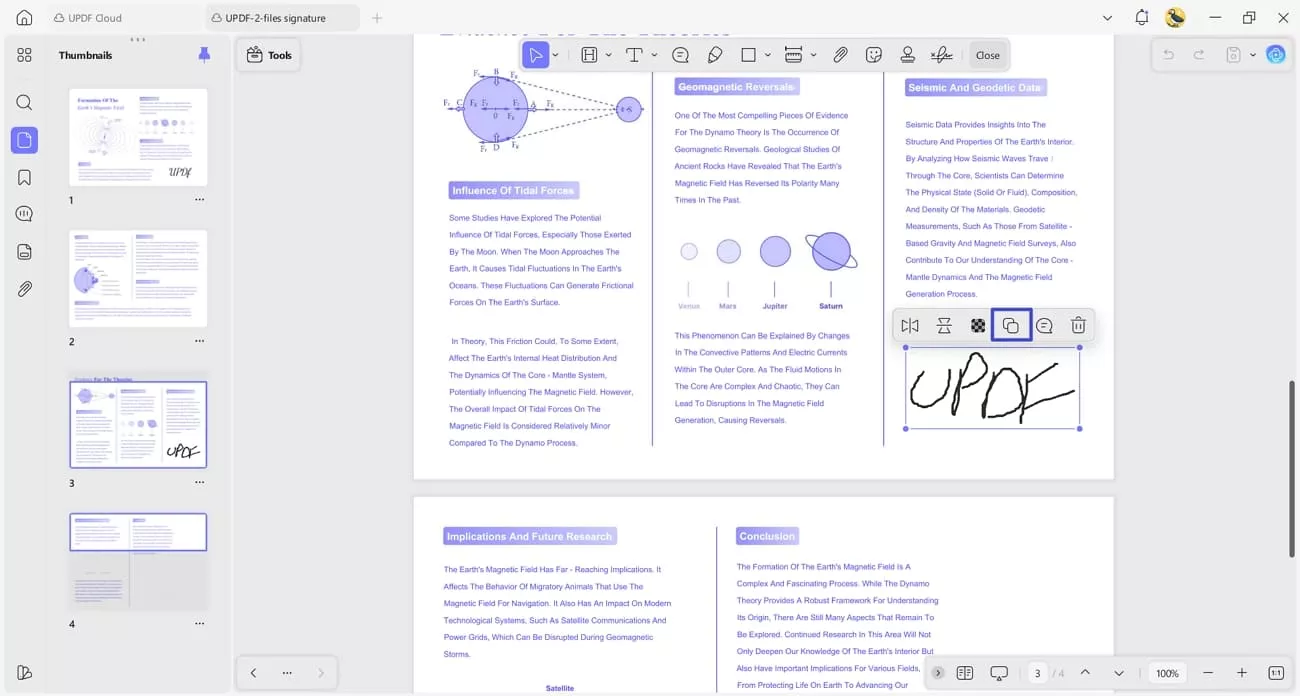Select the pencil drawing tool

coord(714,55)
